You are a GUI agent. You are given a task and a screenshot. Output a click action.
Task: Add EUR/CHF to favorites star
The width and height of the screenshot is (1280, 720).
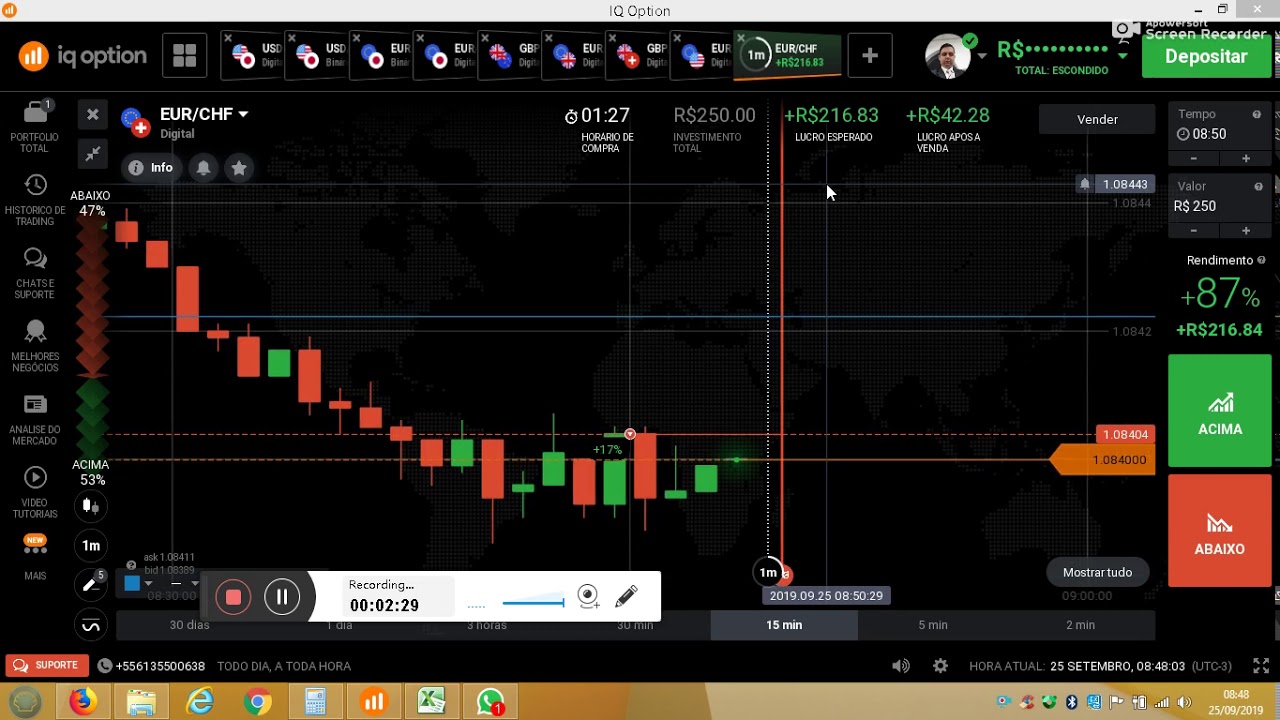coord(239,168)
